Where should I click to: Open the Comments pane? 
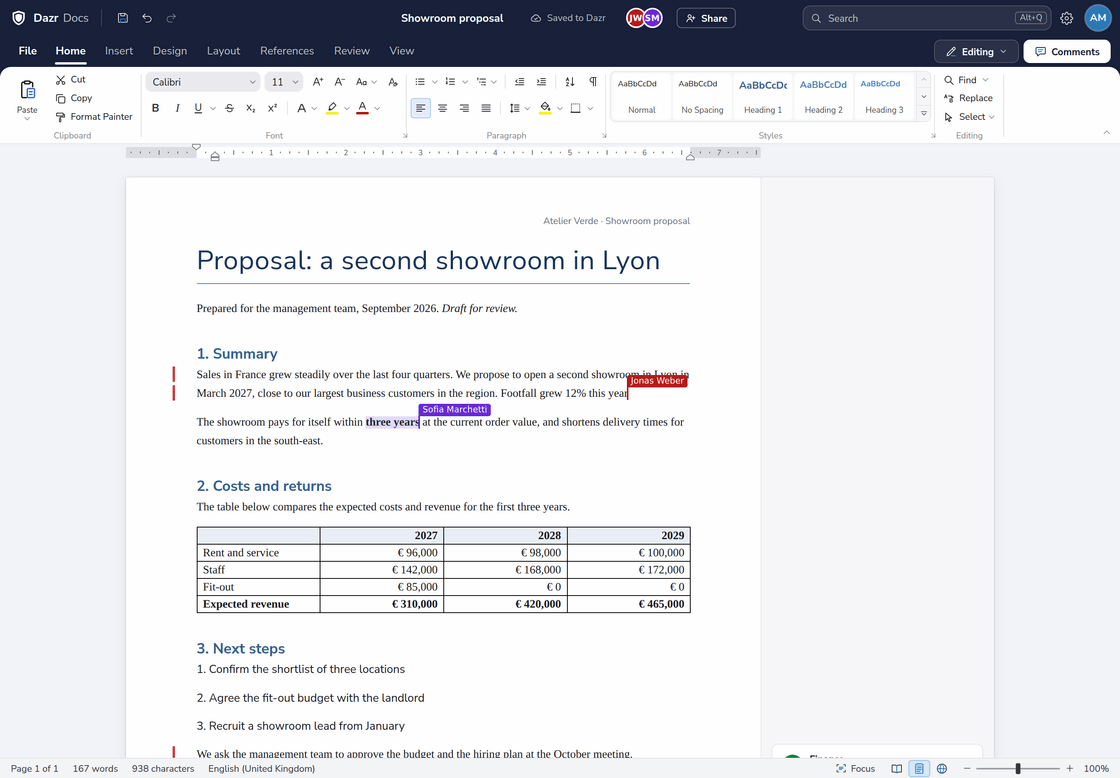1067,51
